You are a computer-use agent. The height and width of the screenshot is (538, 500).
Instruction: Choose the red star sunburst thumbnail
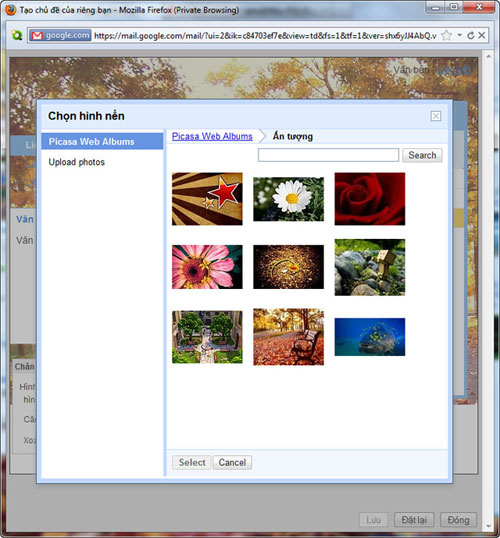point(207,199)
